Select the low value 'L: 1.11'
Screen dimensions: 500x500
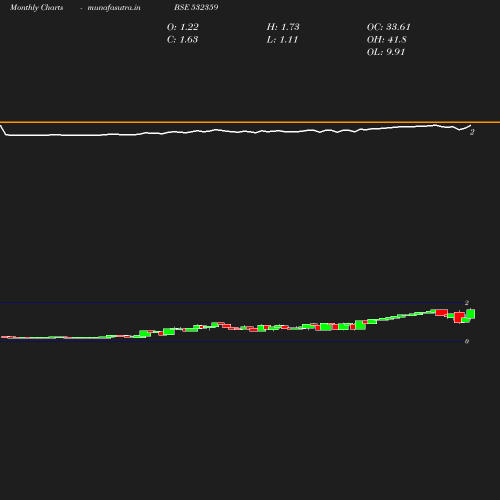pyautogui.click(x=282, y=40)
